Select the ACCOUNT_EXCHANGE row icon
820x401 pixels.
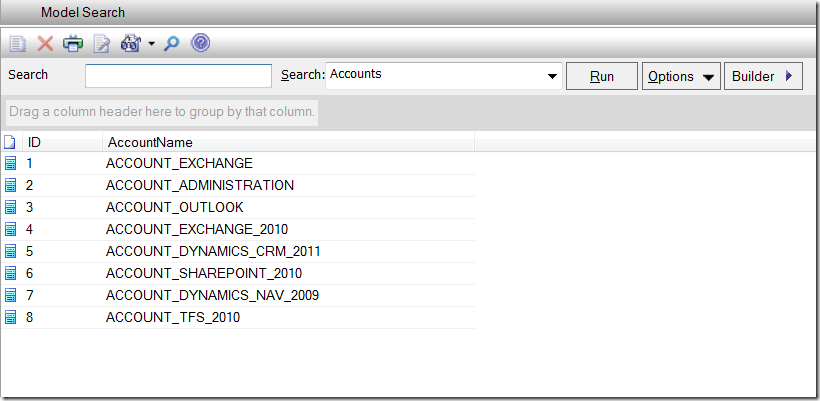(10, 163)
